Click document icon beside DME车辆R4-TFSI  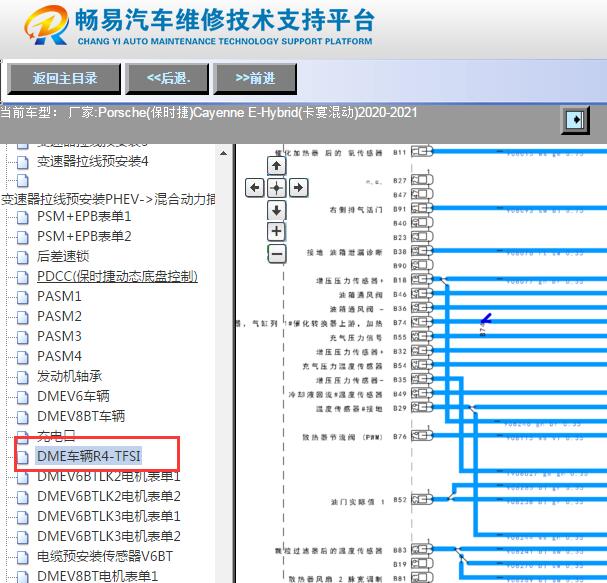[23, 457]
